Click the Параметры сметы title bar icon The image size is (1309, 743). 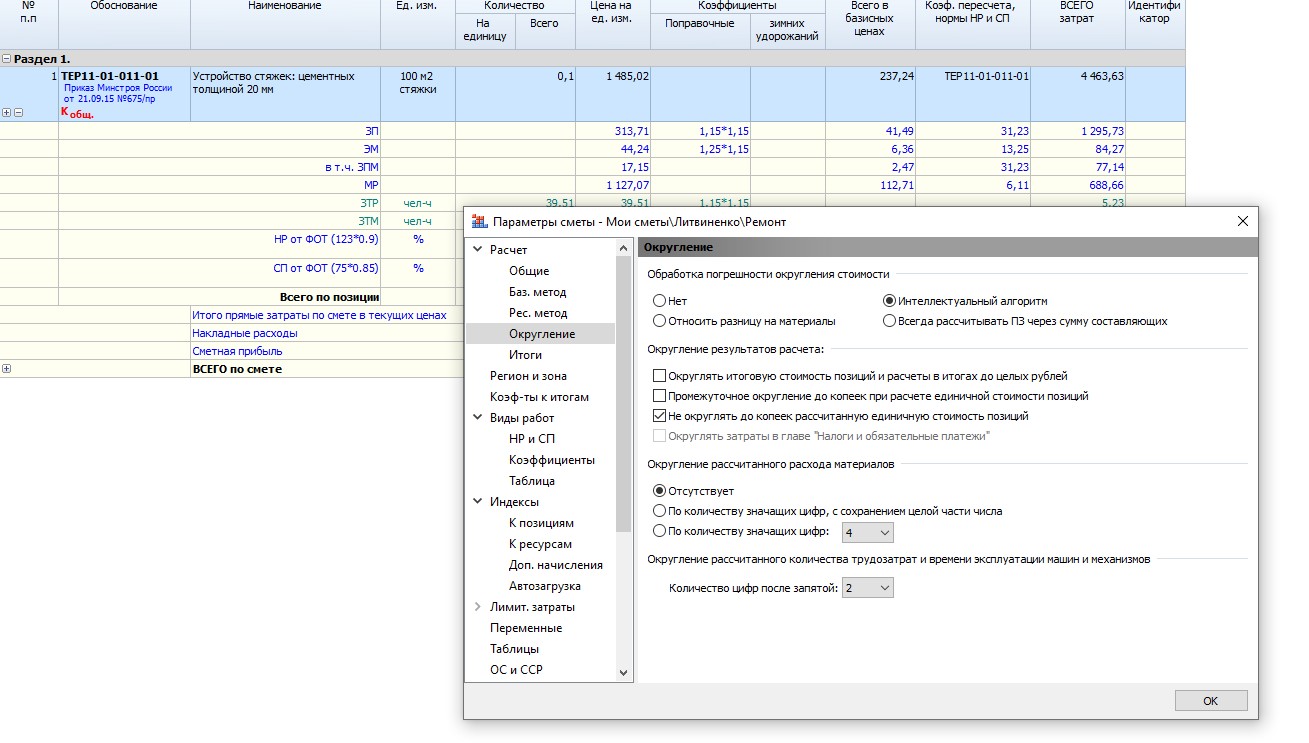[x=478, y=221]
